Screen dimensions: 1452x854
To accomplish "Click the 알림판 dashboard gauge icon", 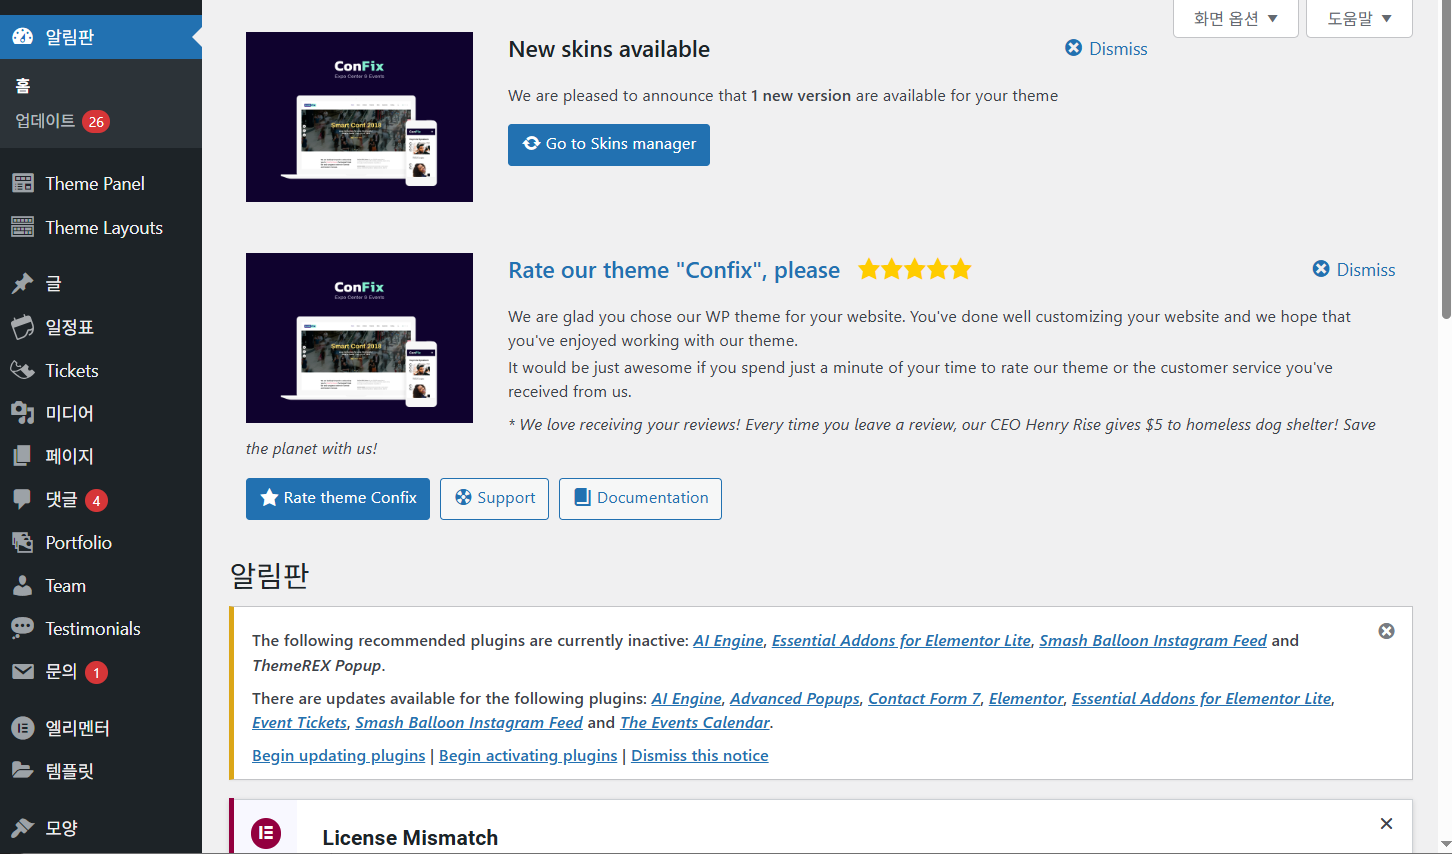I will click(x=23, y=37).
